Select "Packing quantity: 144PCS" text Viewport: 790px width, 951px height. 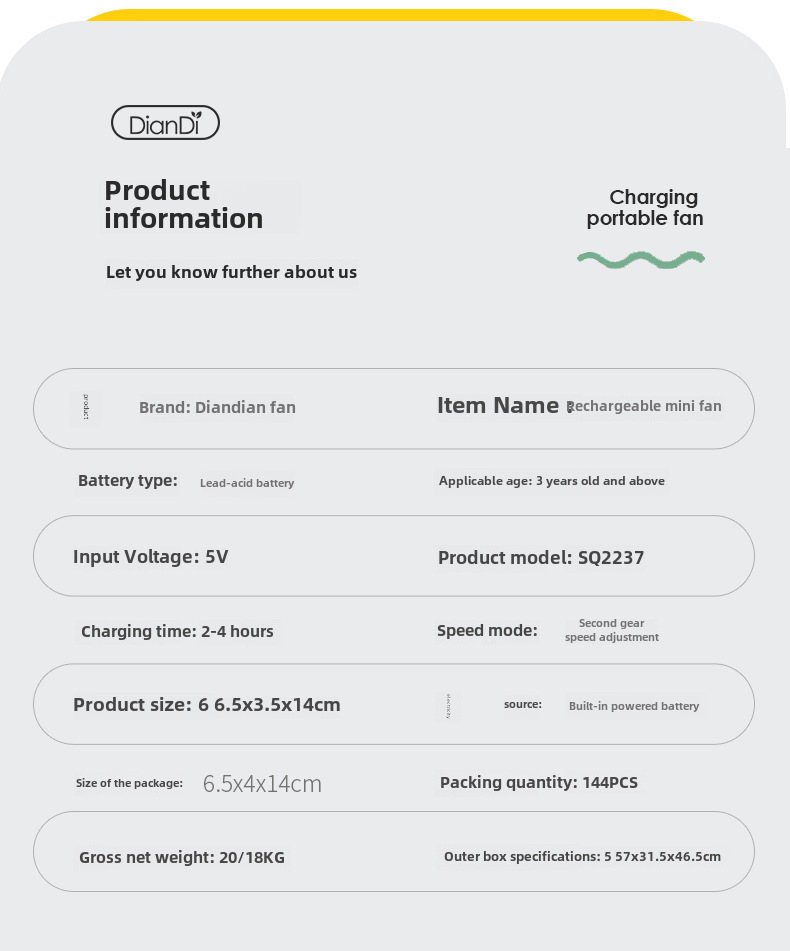[x=538, y=782]
